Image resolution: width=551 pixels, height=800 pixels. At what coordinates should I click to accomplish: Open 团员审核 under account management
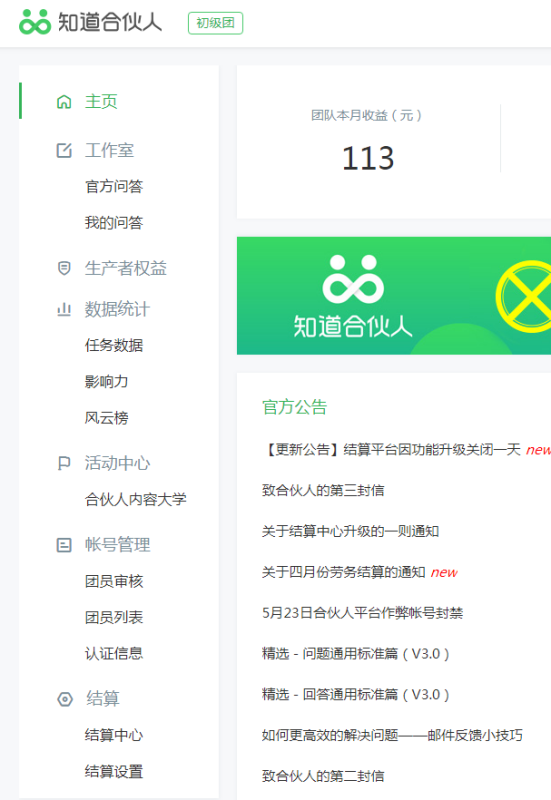point(114,581)
